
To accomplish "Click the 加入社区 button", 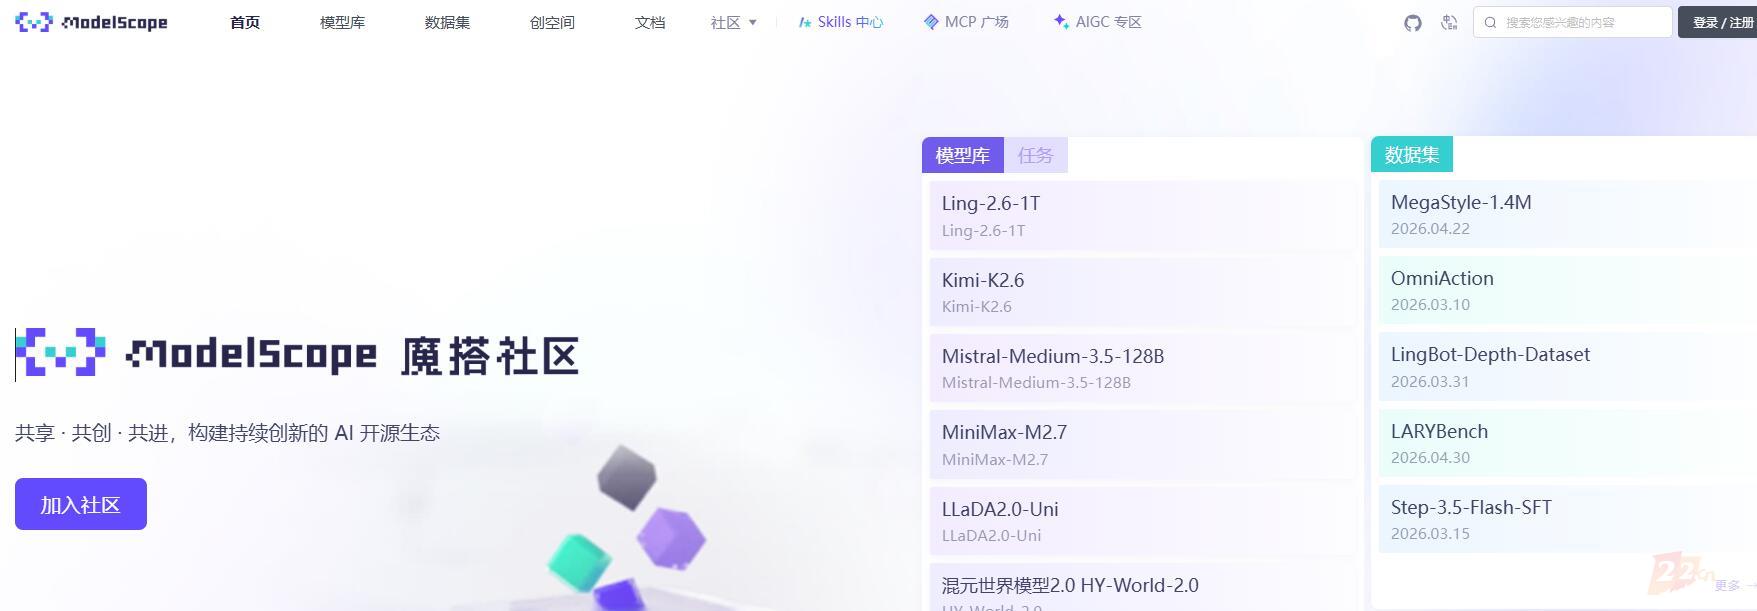I will pos(81,504).
